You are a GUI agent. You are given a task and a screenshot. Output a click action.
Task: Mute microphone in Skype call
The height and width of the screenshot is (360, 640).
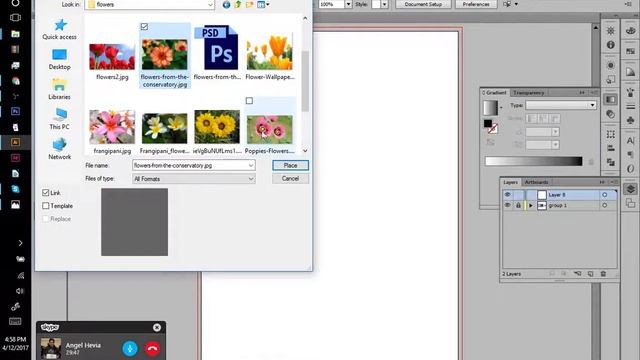[130, 349]
